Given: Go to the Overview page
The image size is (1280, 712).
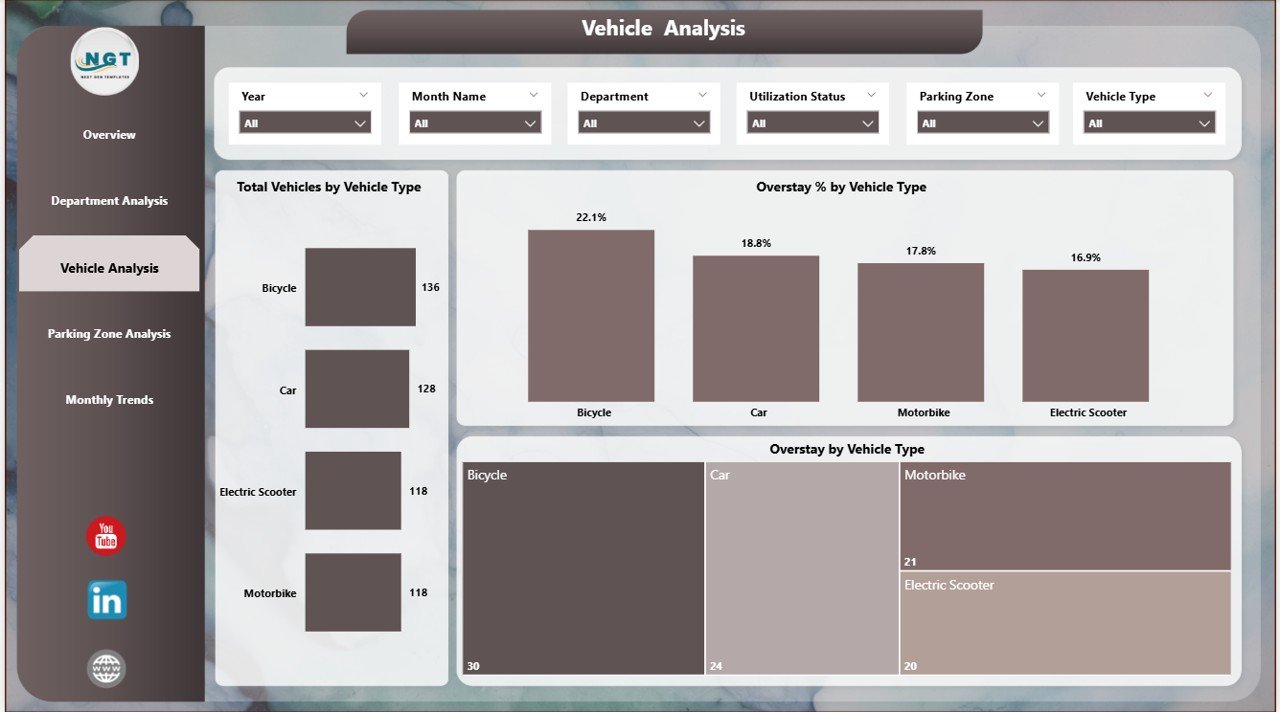Looking at the screenshot, I should pos(109,135).
